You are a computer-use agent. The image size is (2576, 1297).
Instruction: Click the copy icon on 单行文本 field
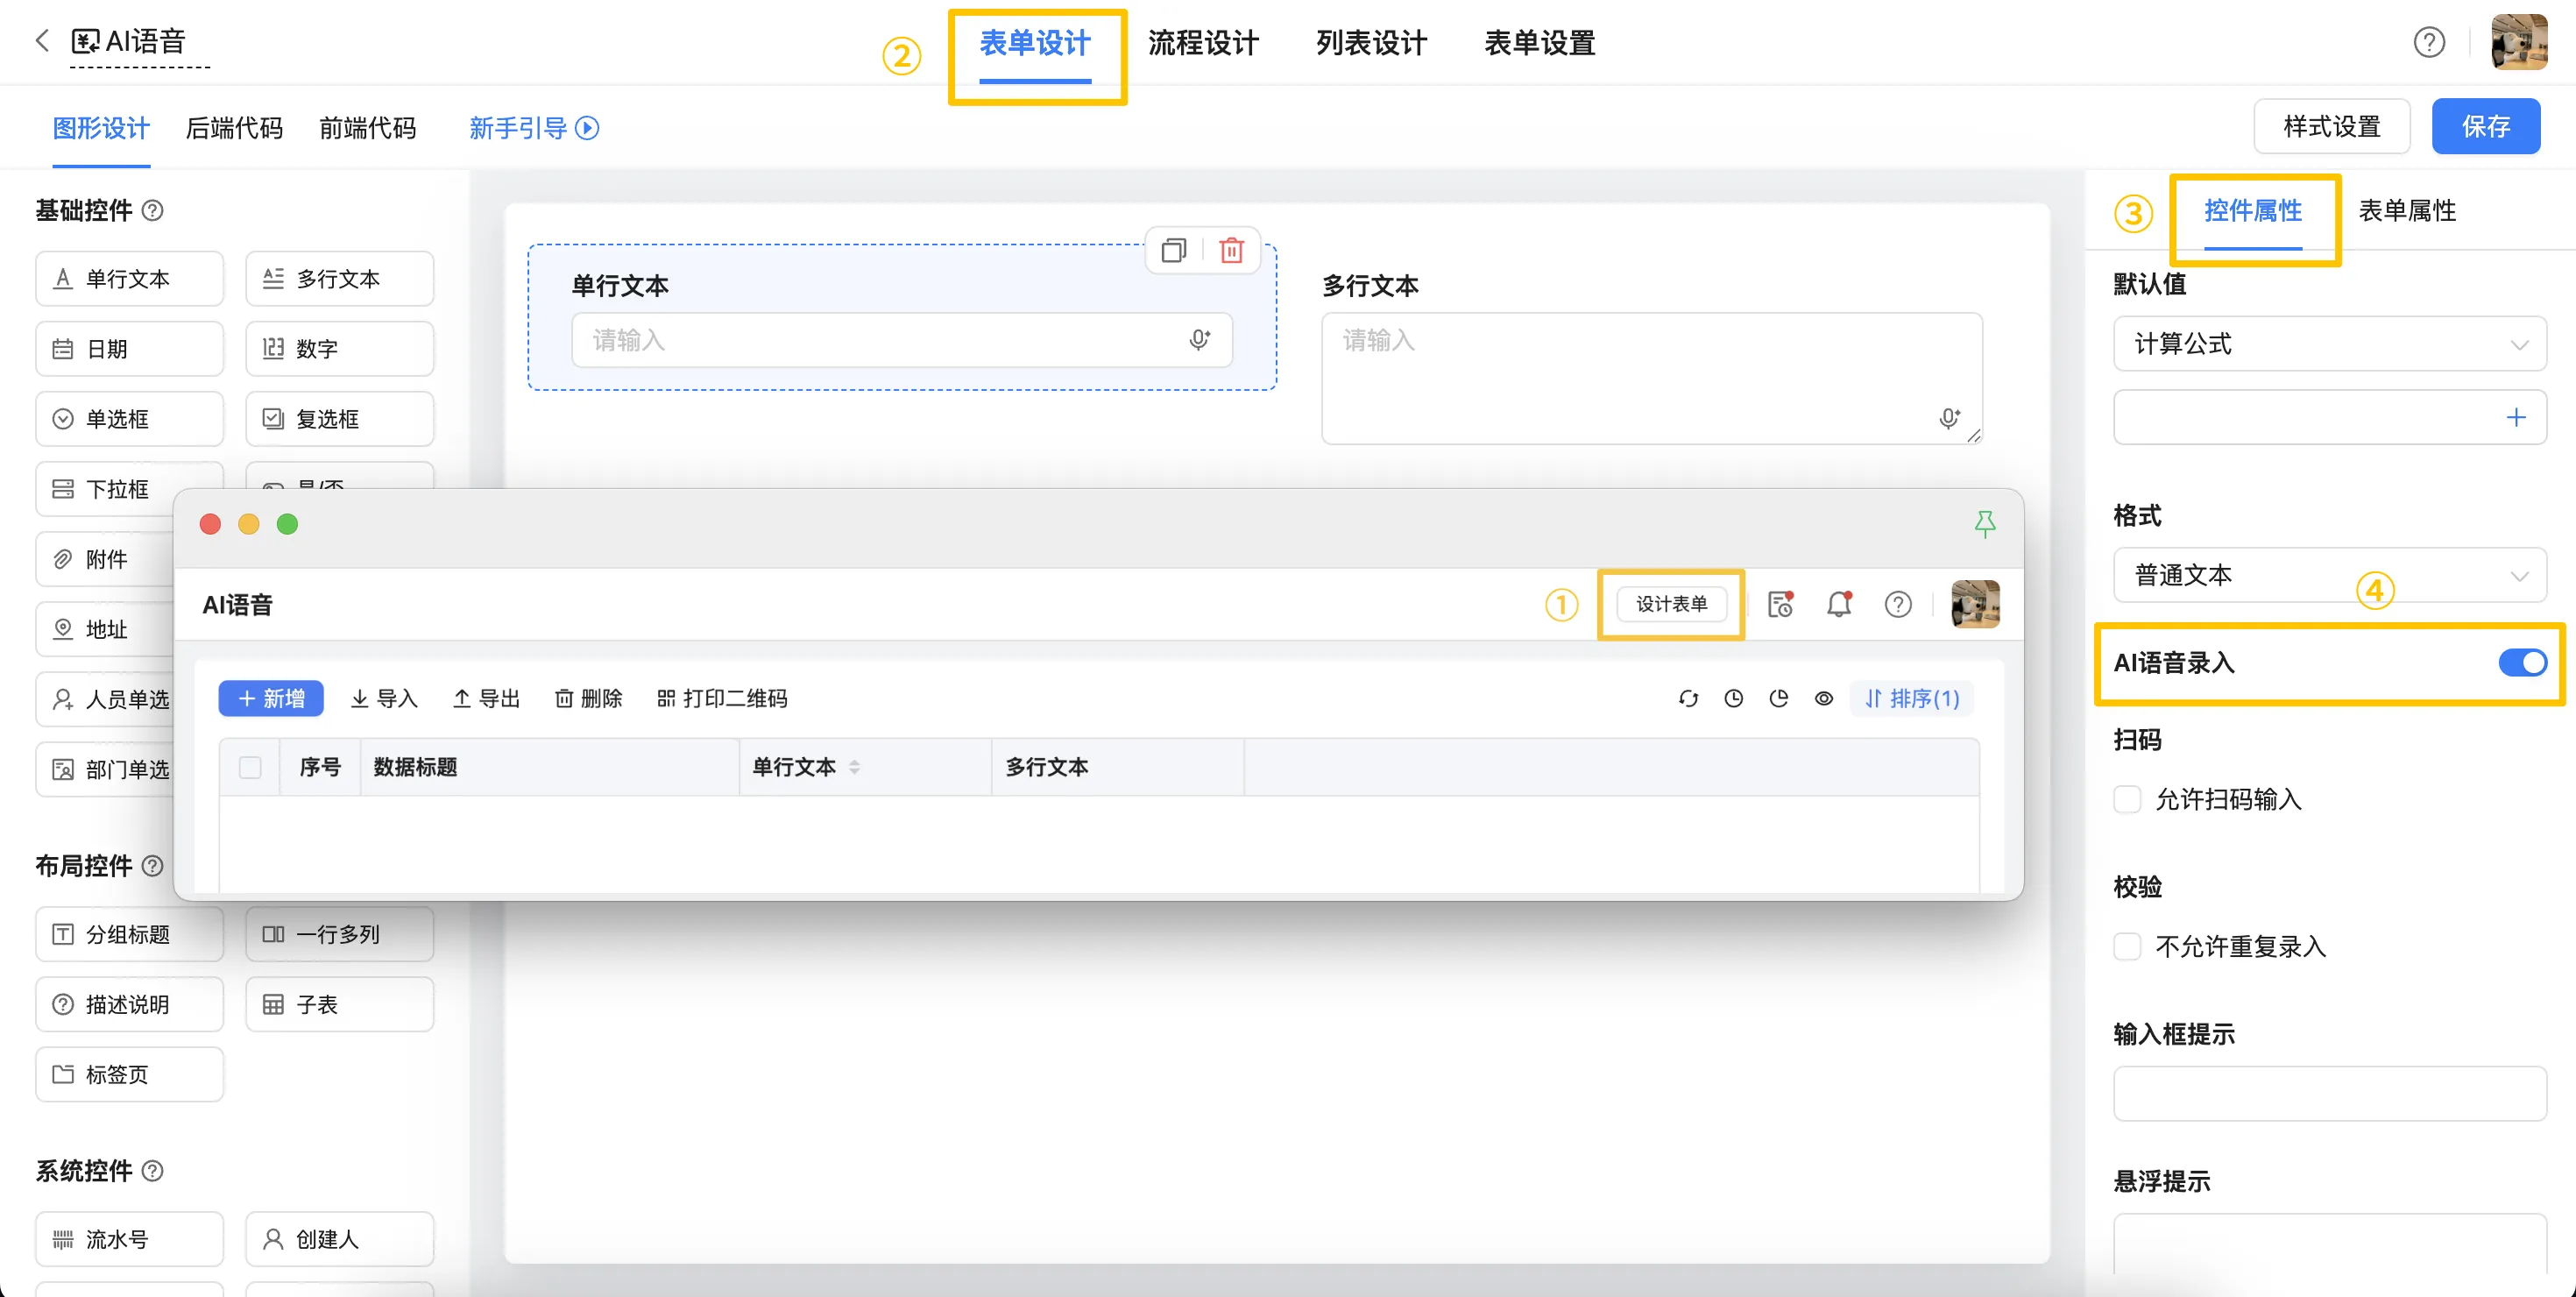click(1173, 249)
